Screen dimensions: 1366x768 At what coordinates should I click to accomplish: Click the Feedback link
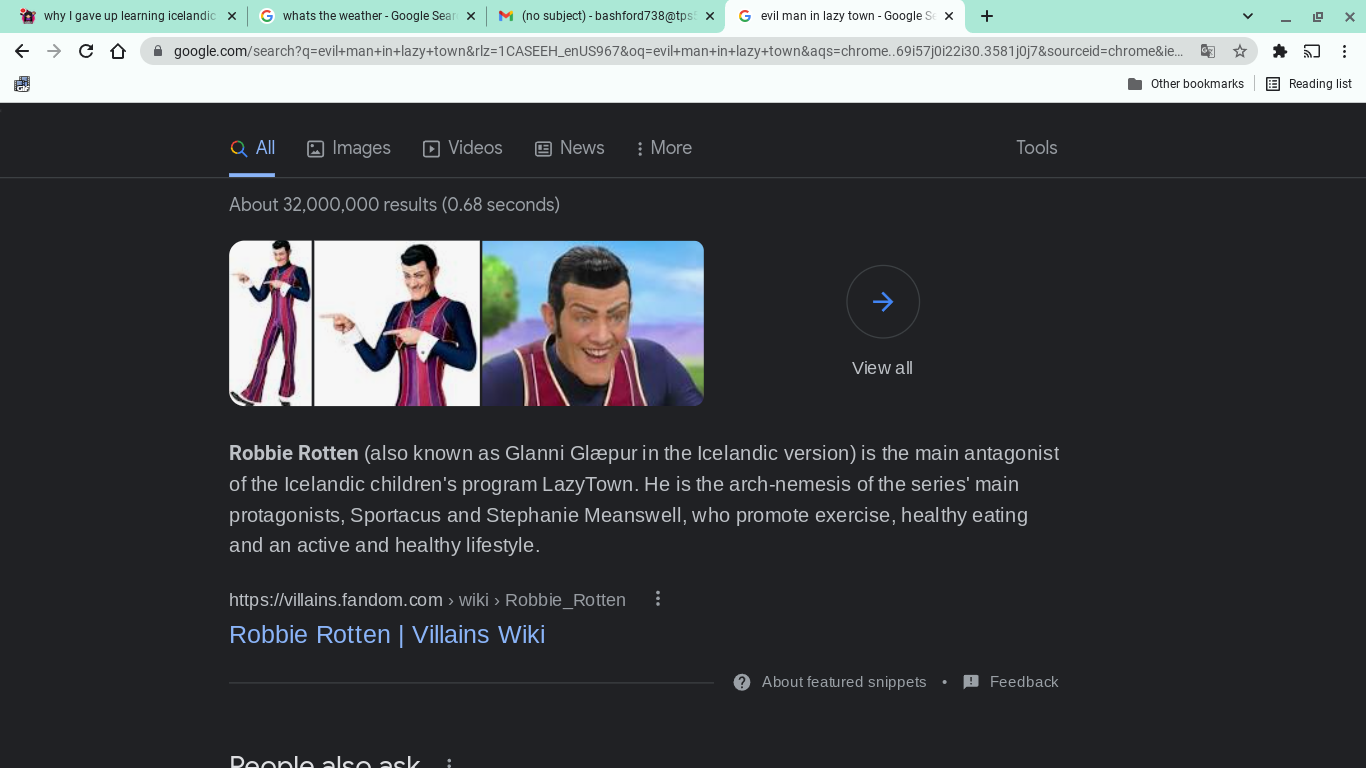coord(1024,682)
